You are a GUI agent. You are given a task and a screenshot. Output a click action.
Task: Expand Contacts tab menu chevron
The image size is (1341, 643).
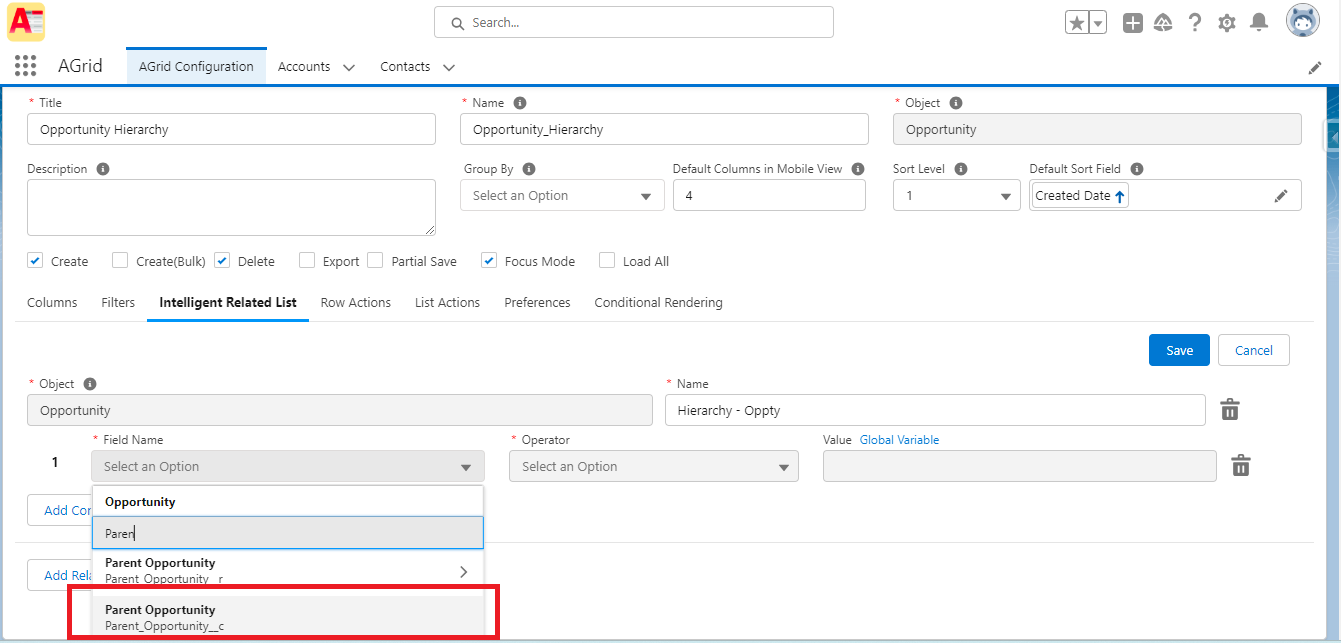click(449, 67)
